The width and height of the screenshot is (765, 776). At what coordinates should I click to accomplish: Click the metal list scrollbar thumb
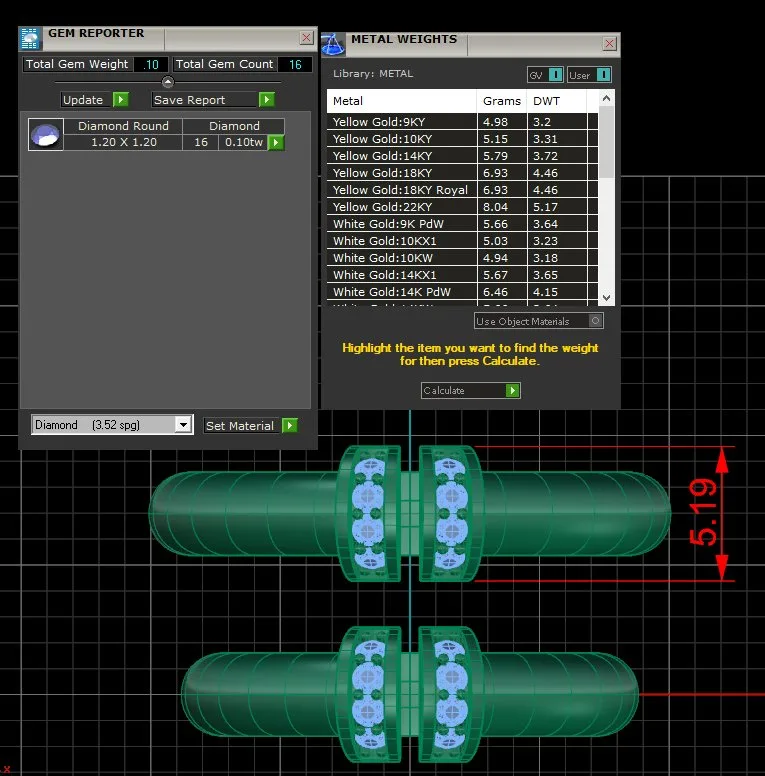pyautogui.click(x=607, y=143)
